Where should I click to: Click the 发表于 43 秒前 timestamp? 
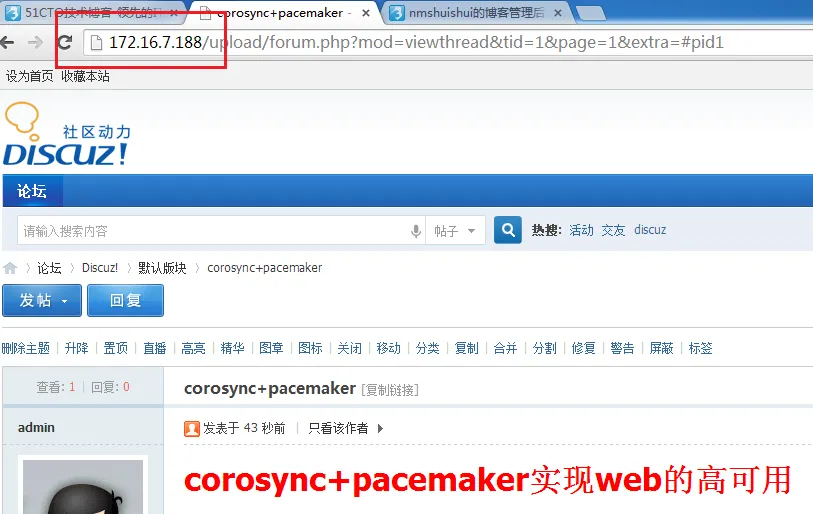(244, 428)
